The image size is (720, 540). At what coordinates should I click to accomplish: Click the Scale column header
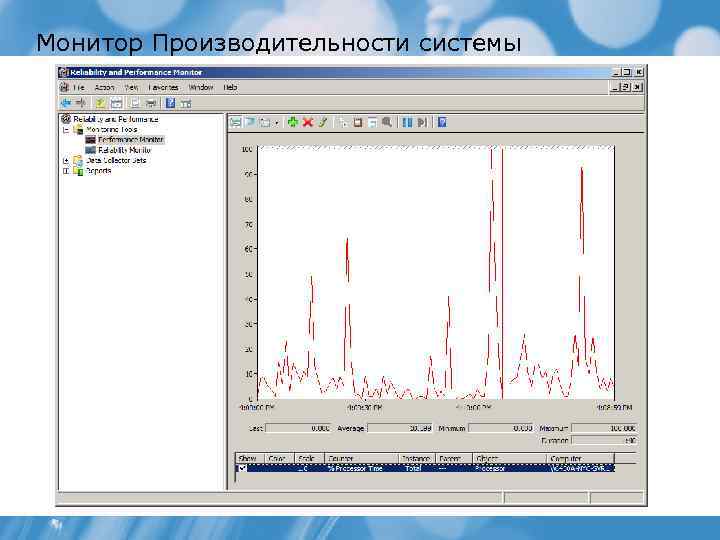309,458
